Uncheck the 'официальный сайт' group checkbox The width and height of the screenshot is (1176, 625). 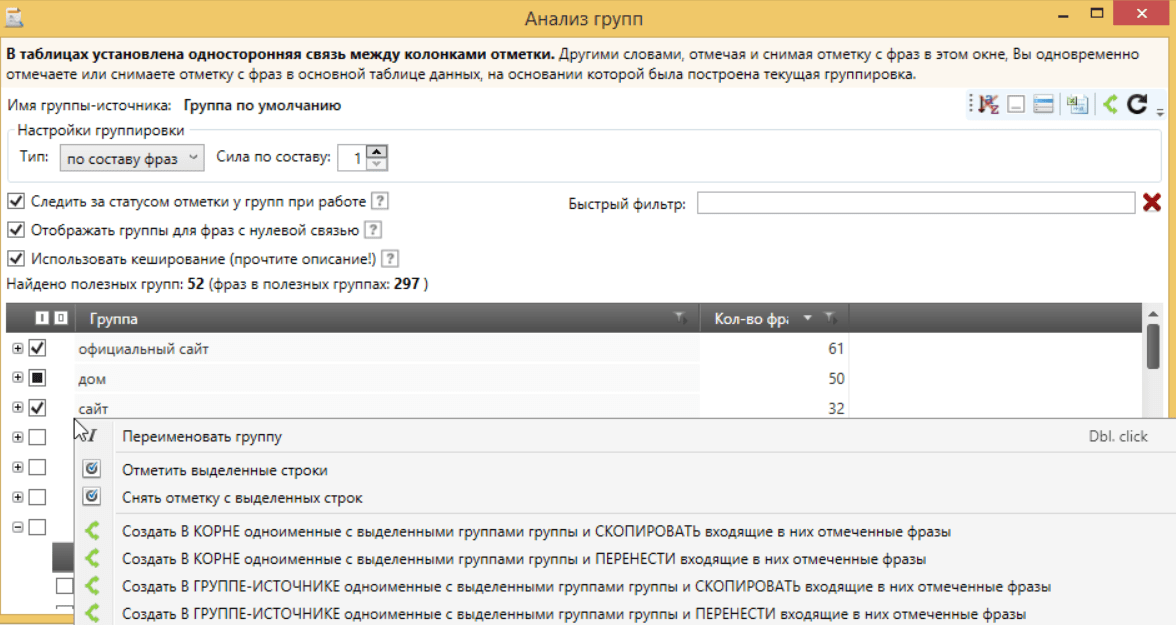coord(38,348)
